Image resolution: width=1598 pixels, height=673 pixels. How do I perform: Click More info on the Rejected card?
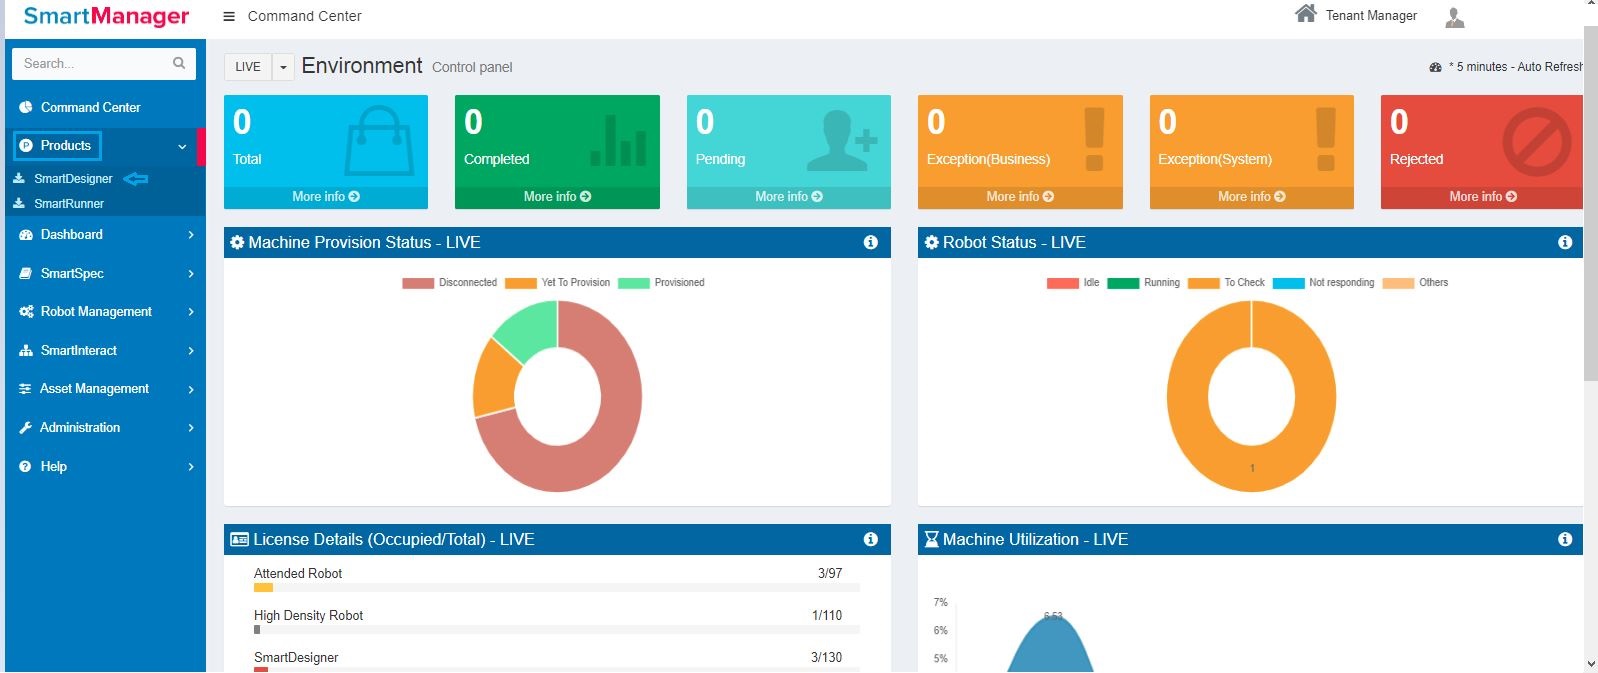(x=1482, y=197)
